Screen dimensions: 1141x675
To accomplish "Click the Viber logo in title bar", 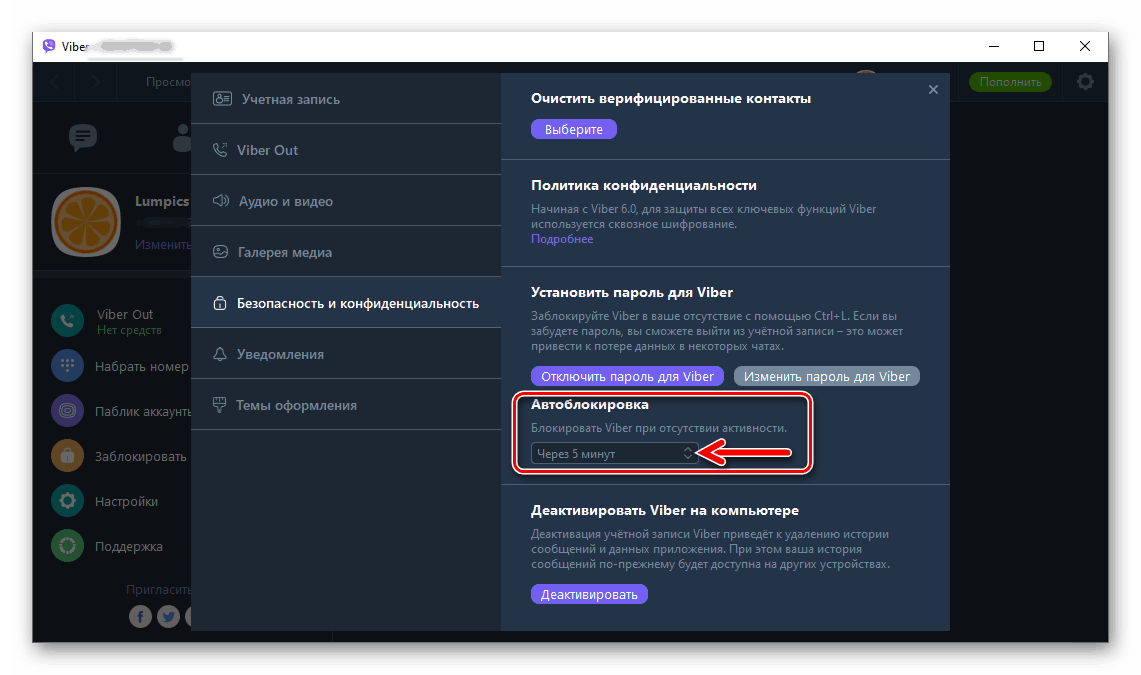I will click(x=49, y=46).
